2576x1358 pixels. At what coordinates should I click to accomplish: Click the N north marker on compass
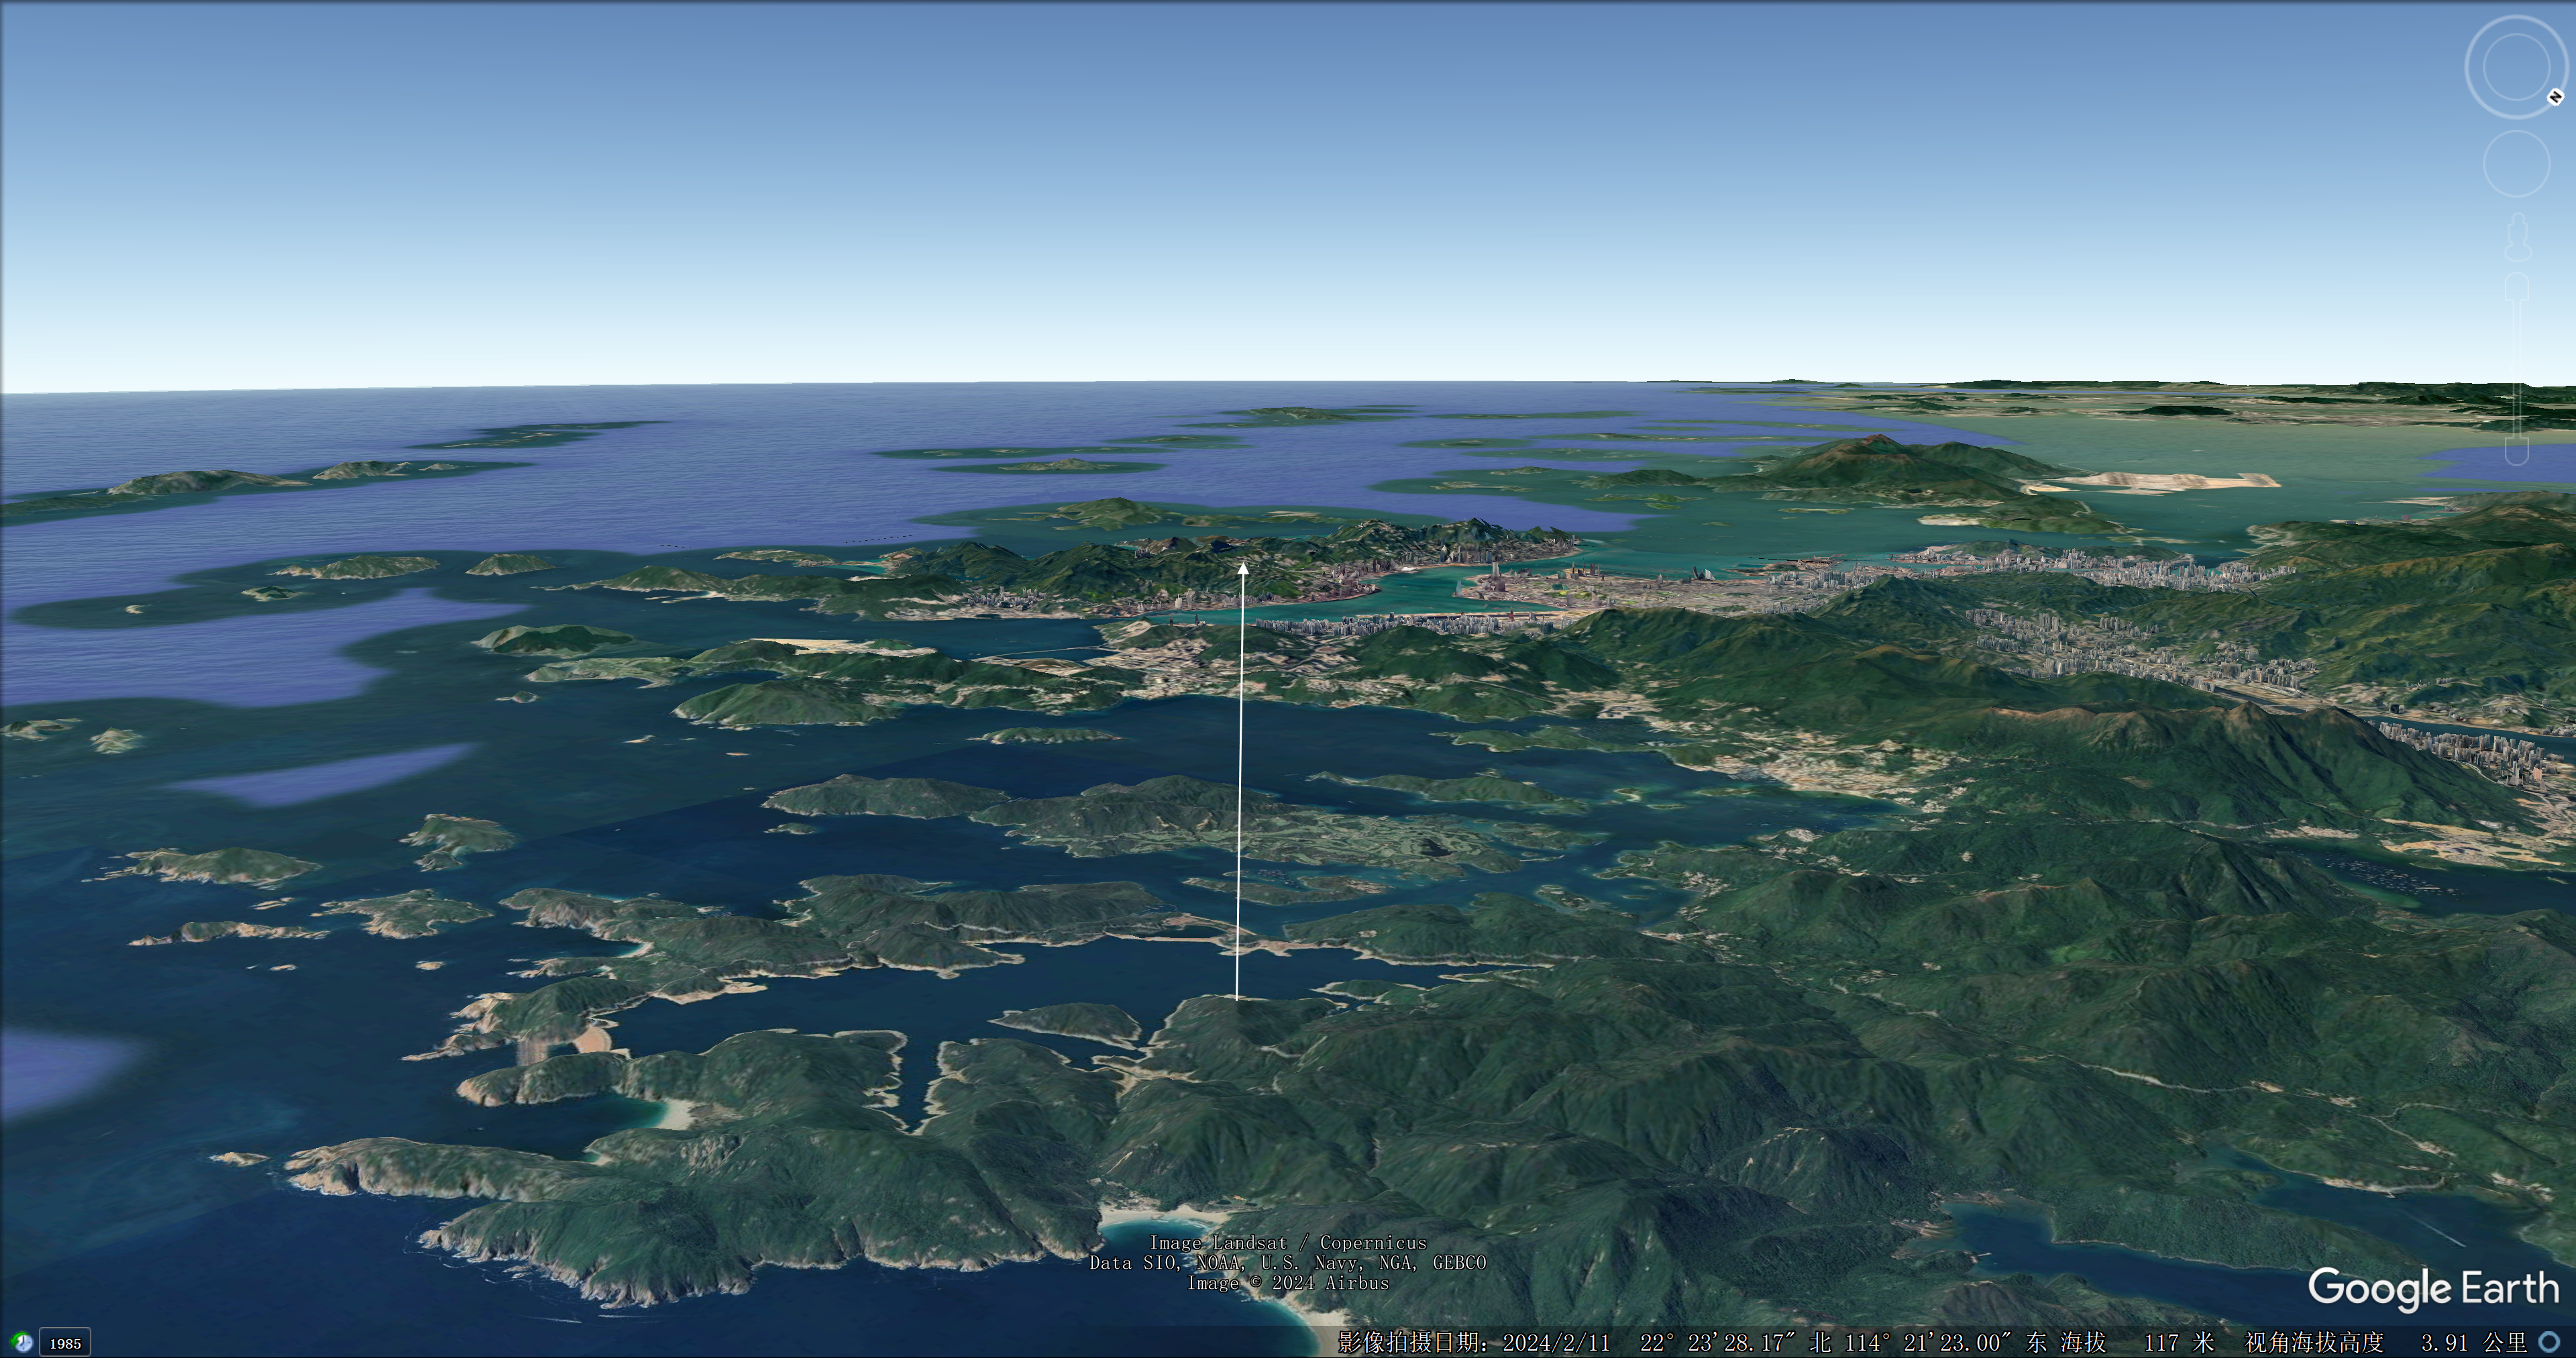coord(2555,97)
